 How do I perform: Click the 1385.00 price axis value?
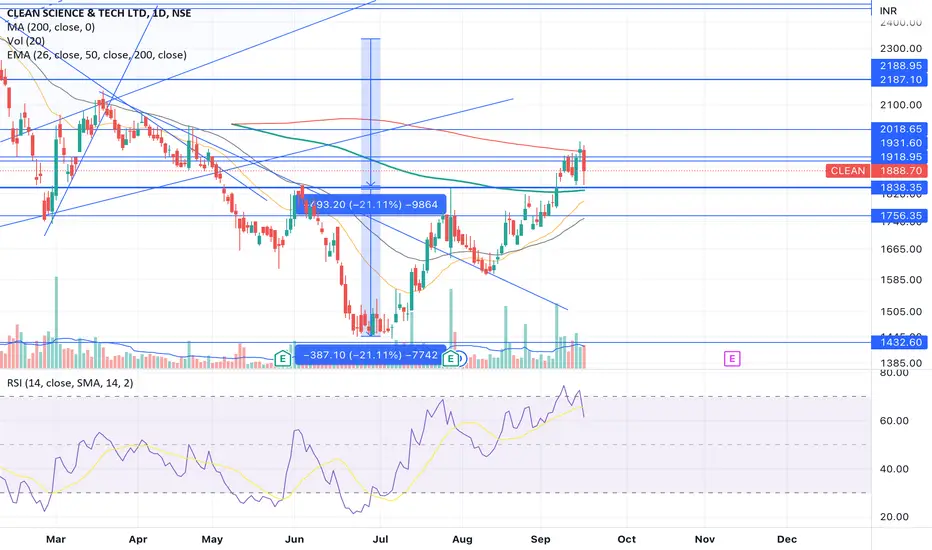click(901, 363)
